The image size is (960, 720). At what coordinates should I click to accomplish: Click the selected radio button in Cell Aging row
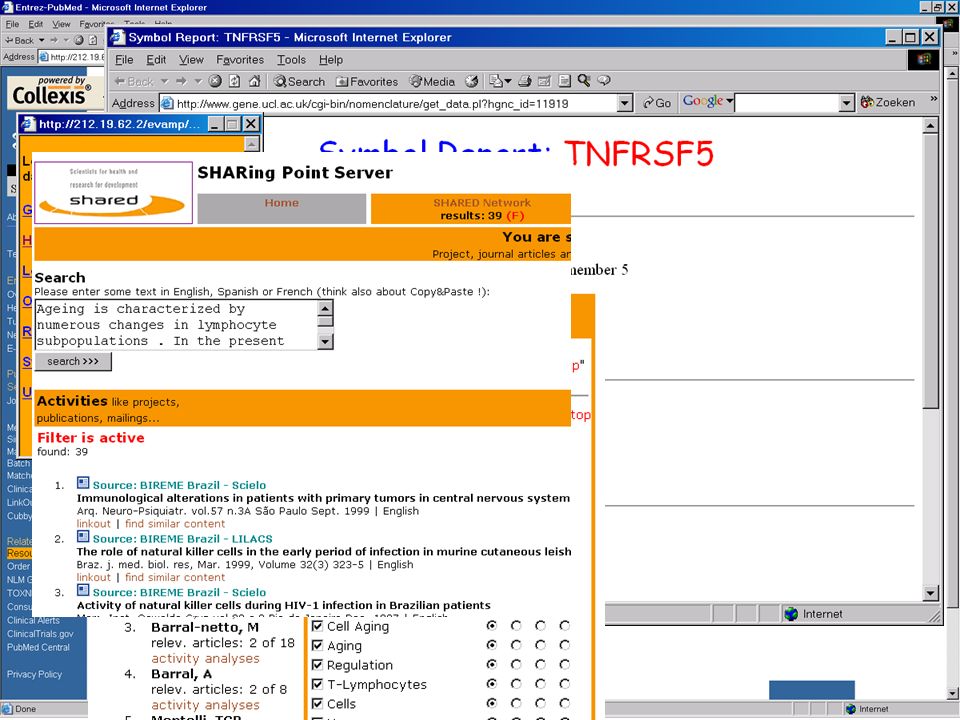pyautogui.click(x=492, y=626)
